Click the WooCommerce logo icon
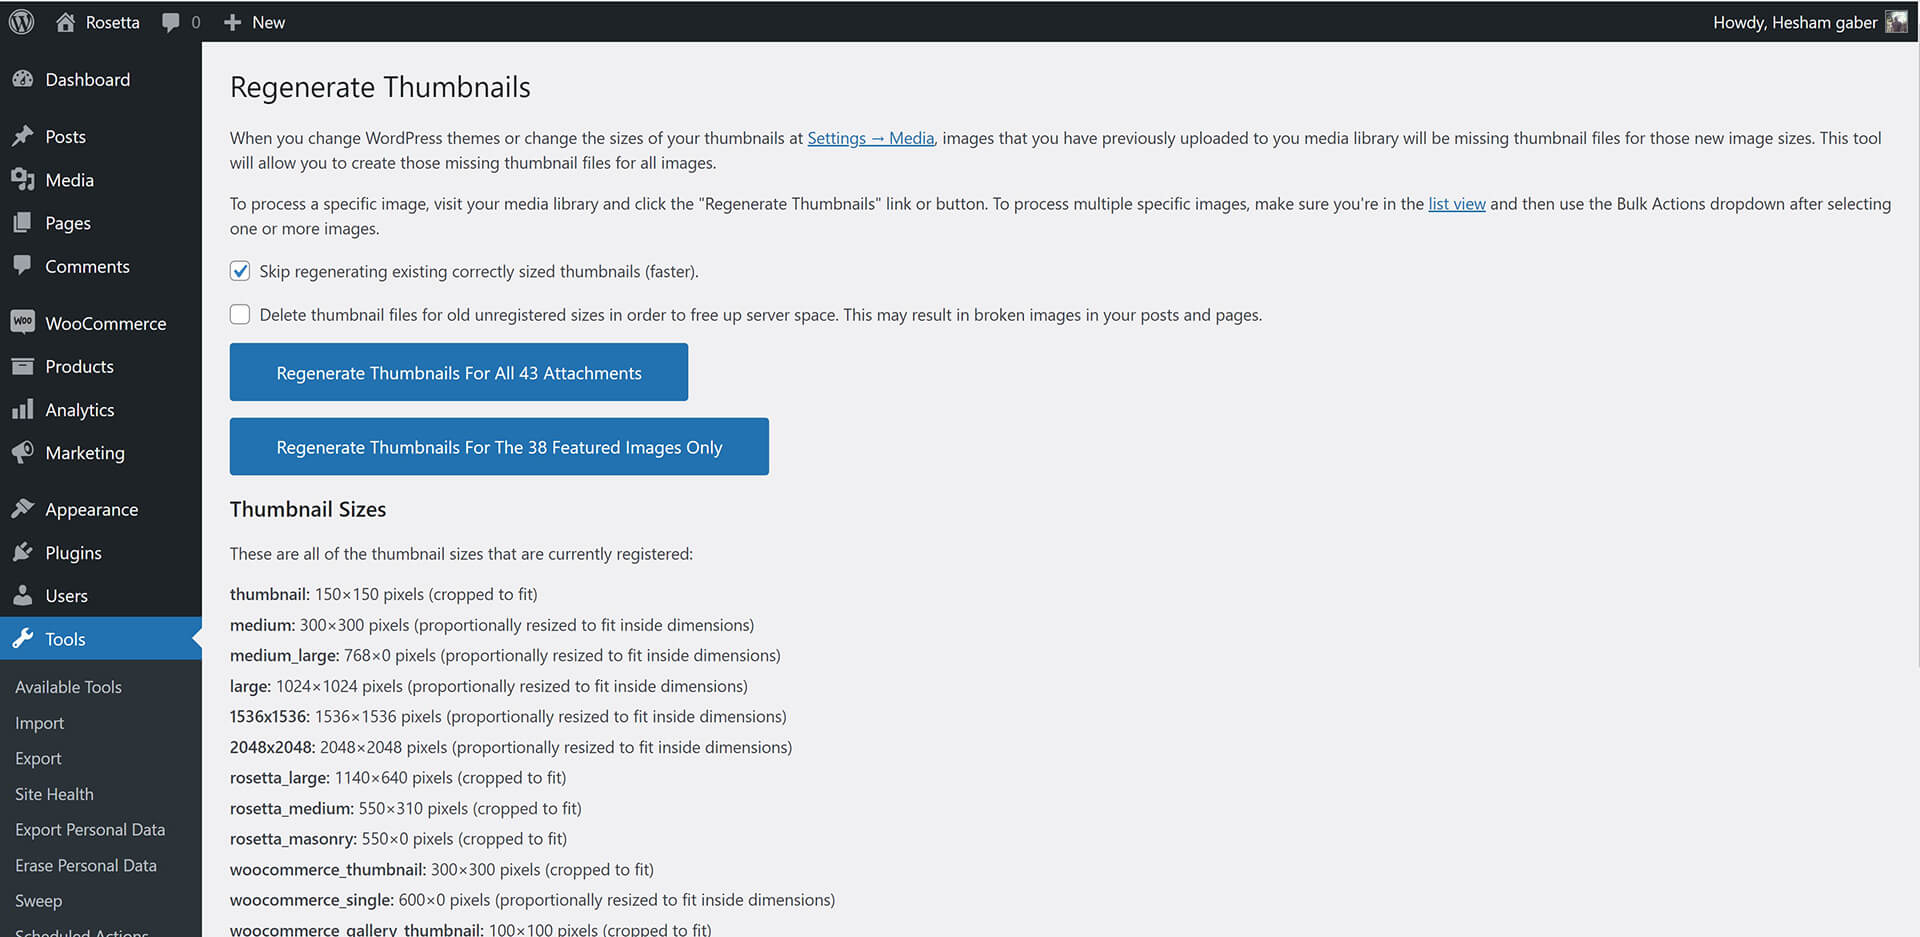 pos(23,322)
